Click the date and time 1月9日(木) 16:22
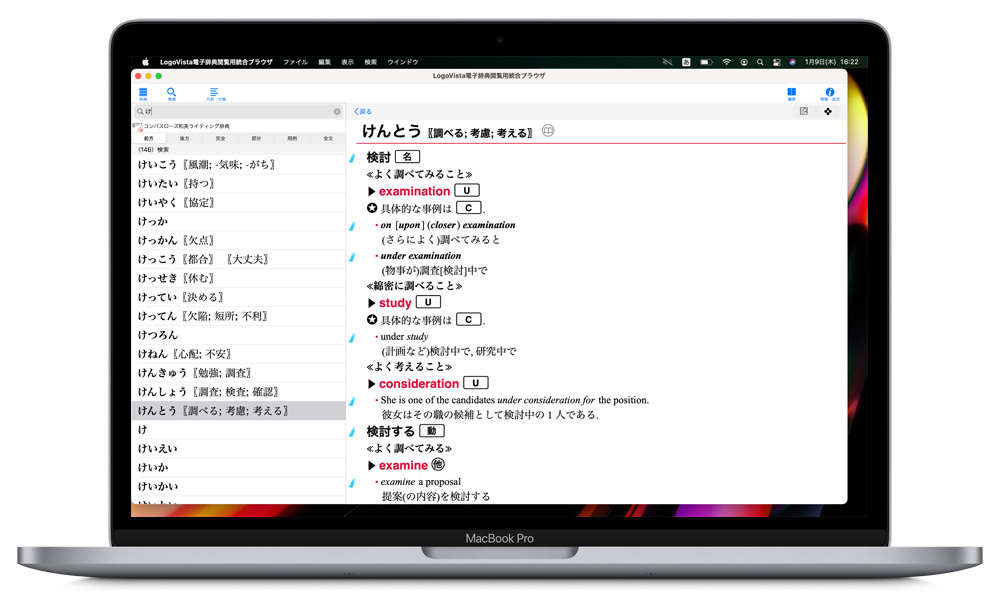The image size is (1000, 600). click(832, 62)
